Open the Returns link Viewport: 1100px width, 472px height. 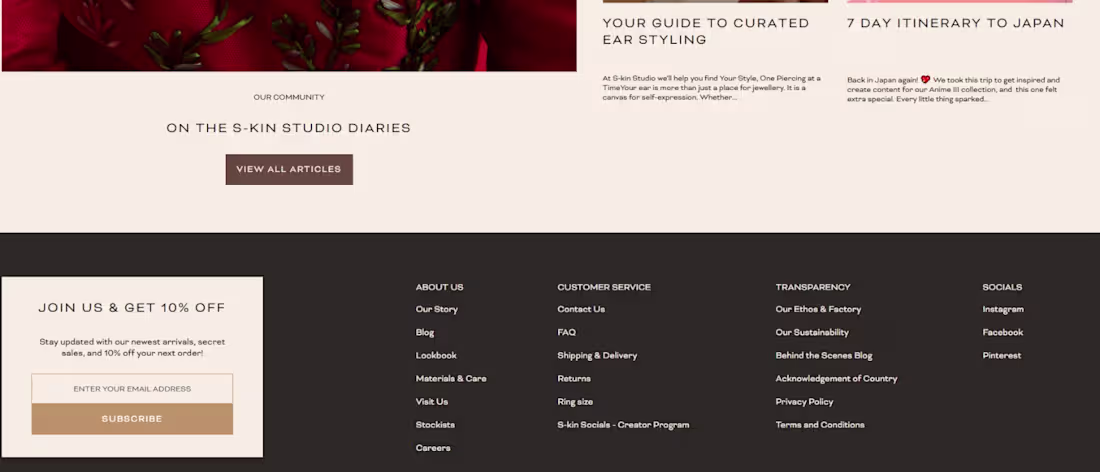click(574, 379)
